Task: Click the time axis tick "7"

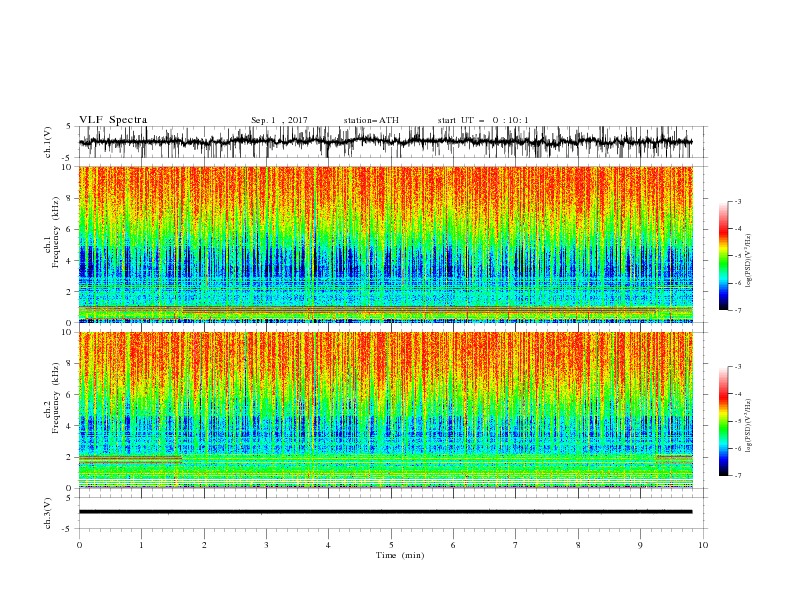Action: point(516,545)
